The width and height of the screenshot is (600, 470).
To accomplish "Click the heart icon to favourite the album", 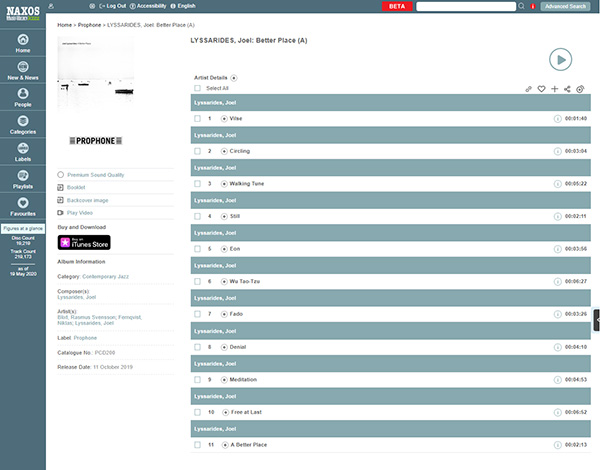I will [541, 89].
